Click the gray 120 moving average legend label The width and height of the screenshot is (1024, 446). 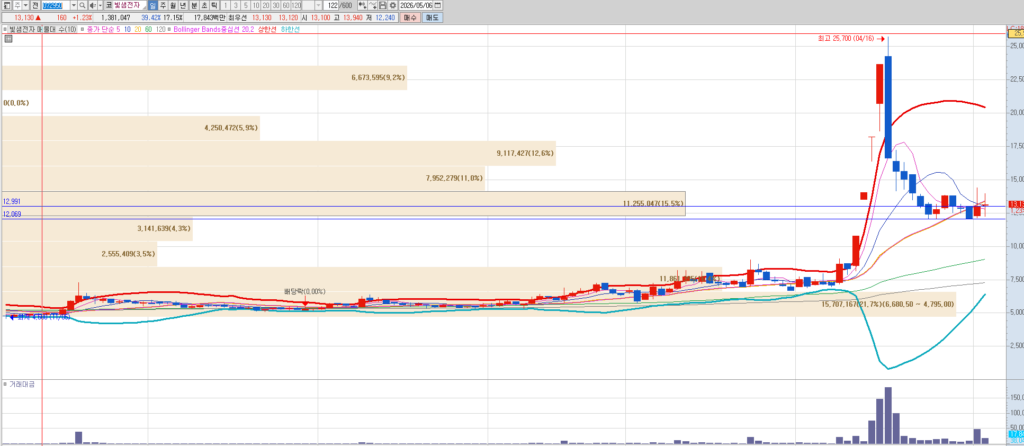pos(161,29)
